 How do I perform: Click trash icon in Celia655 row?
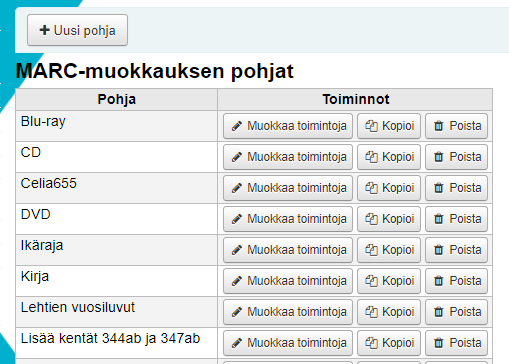click(439, 188)
